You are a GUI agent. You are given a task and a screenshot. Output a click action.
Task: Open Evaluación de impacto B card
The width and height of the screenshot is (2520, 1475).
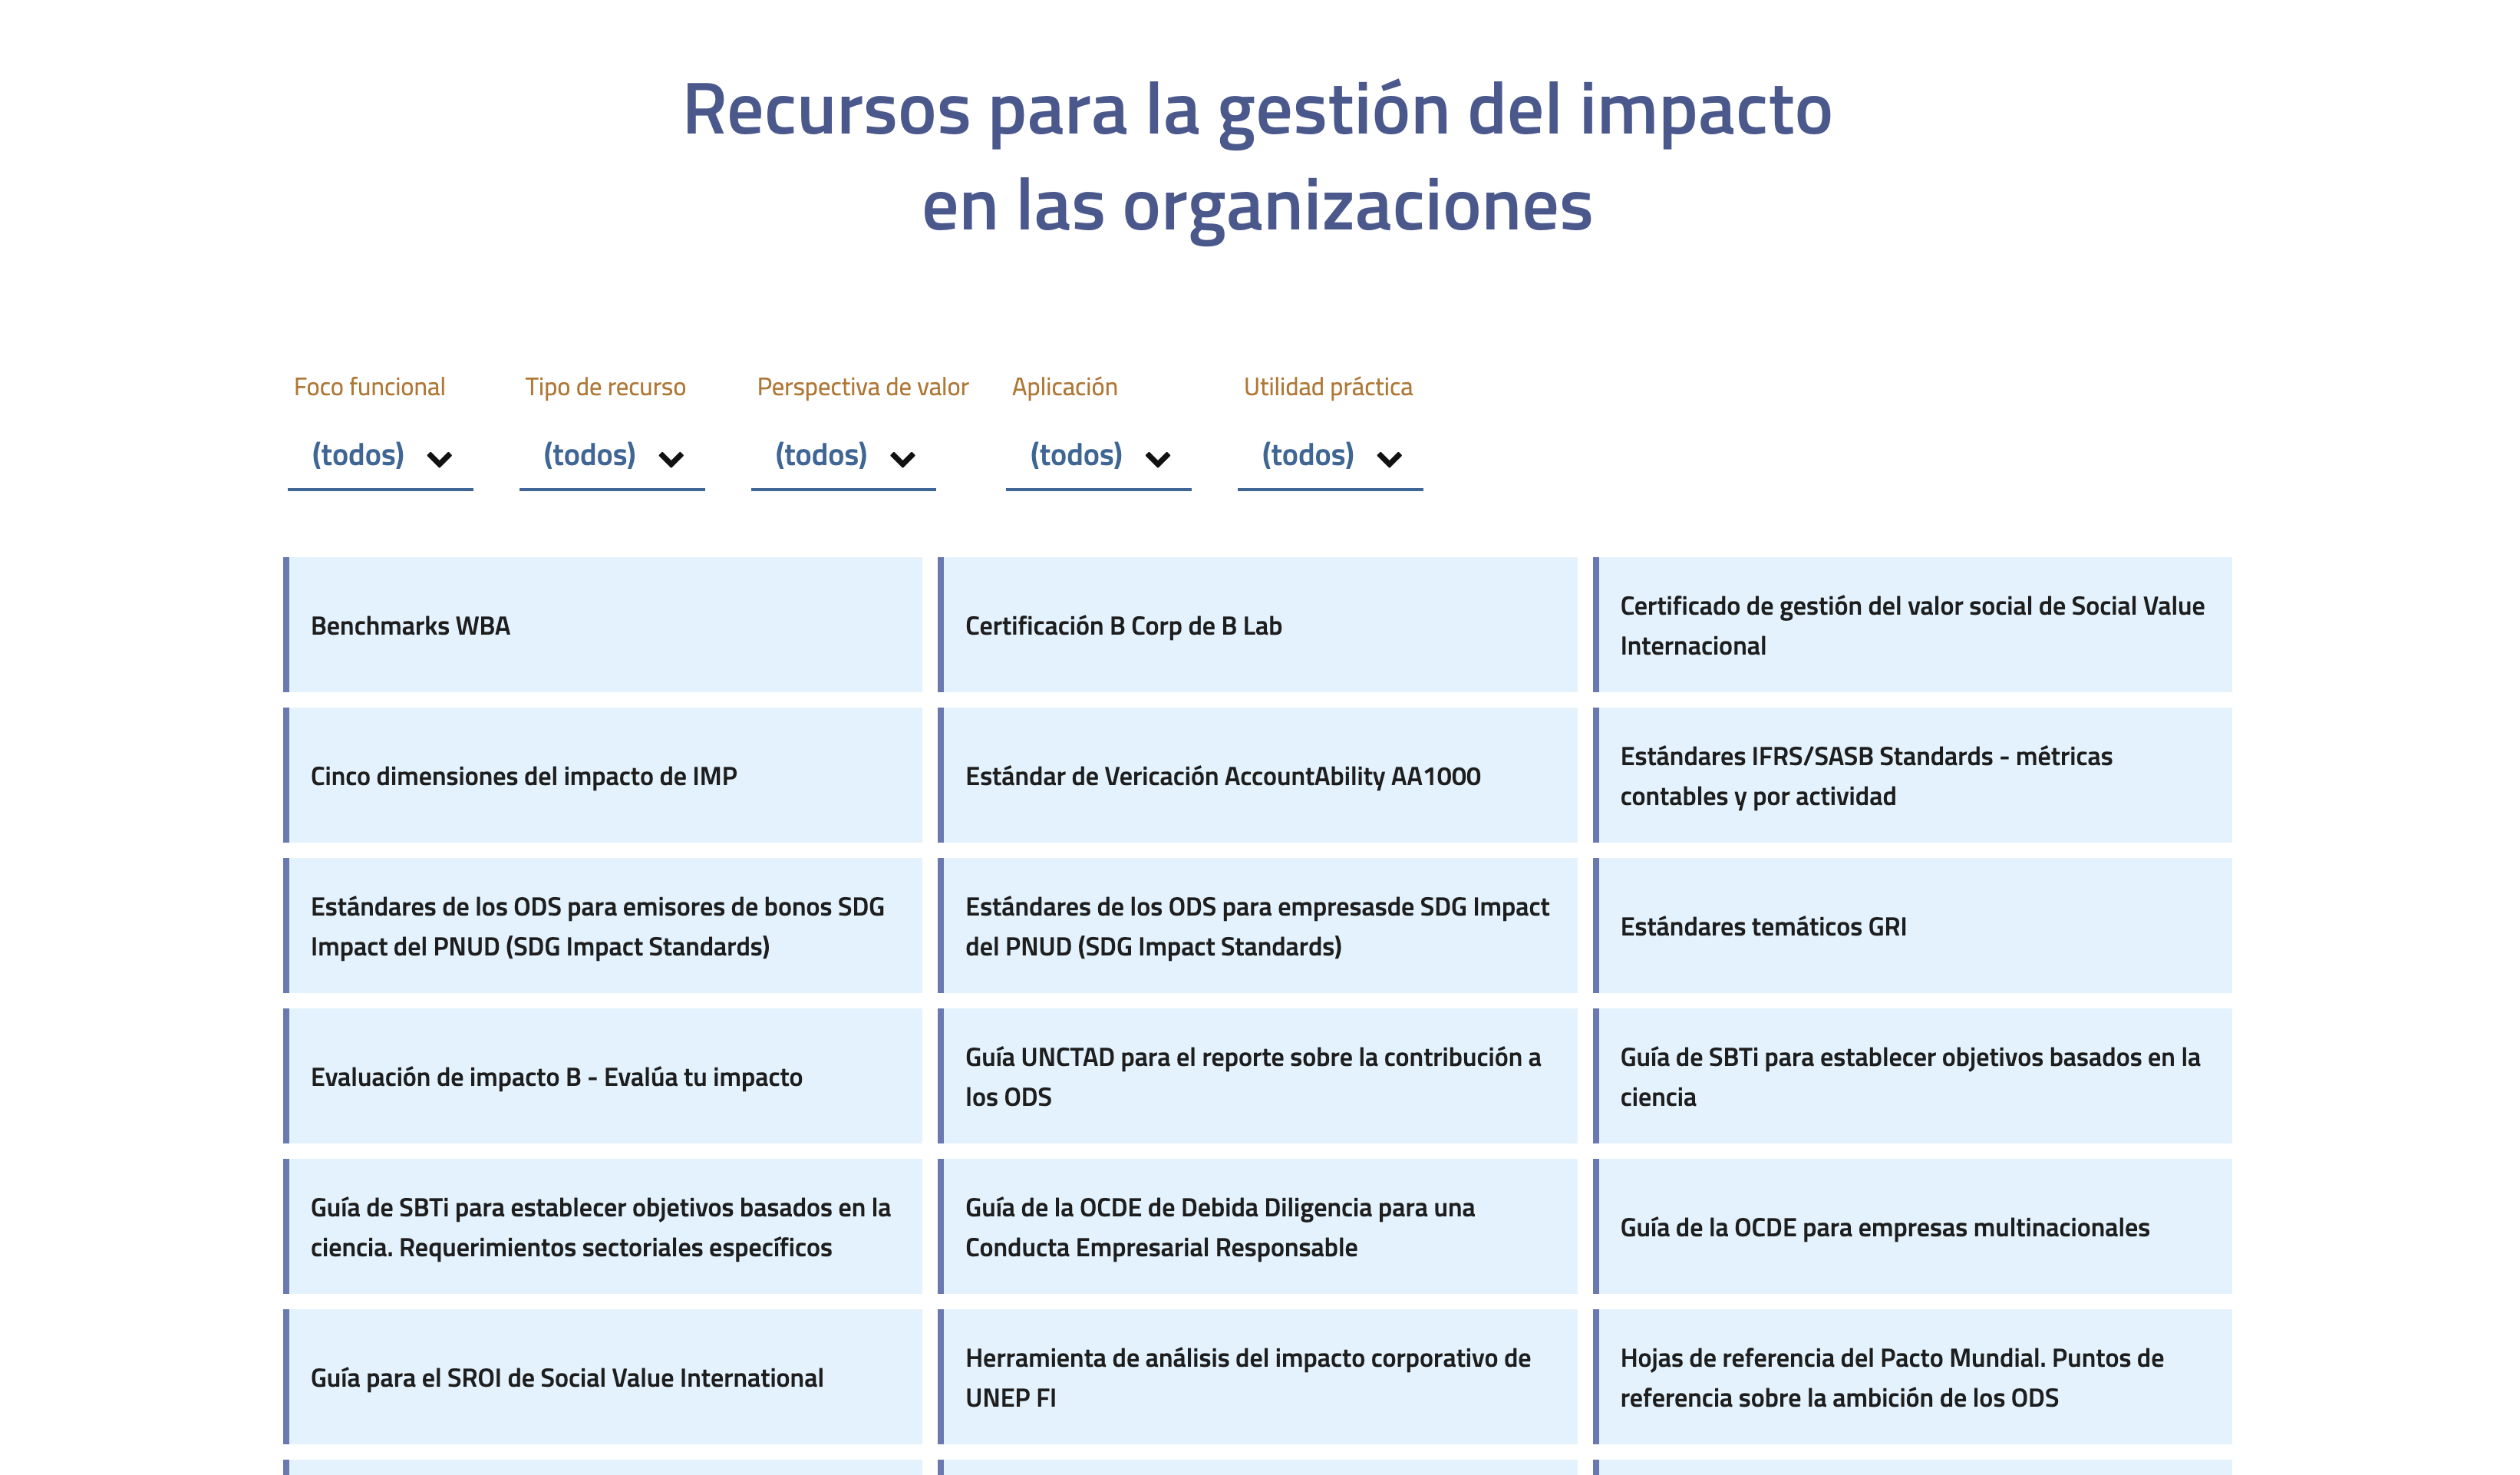click(603, 1076)
